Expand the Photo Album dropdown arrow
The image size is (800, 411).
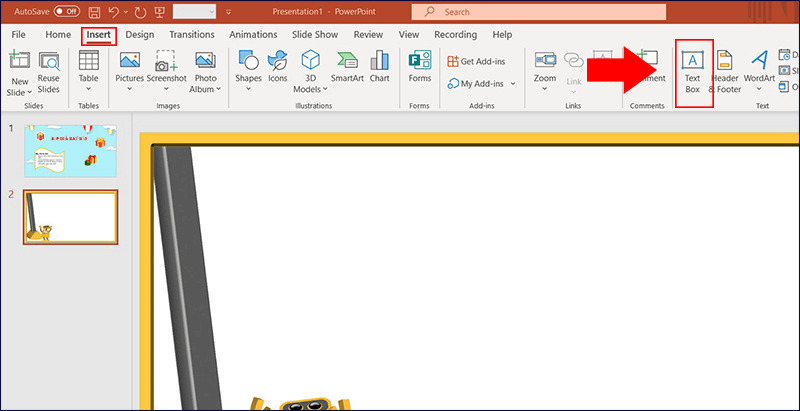pos(218,89)
